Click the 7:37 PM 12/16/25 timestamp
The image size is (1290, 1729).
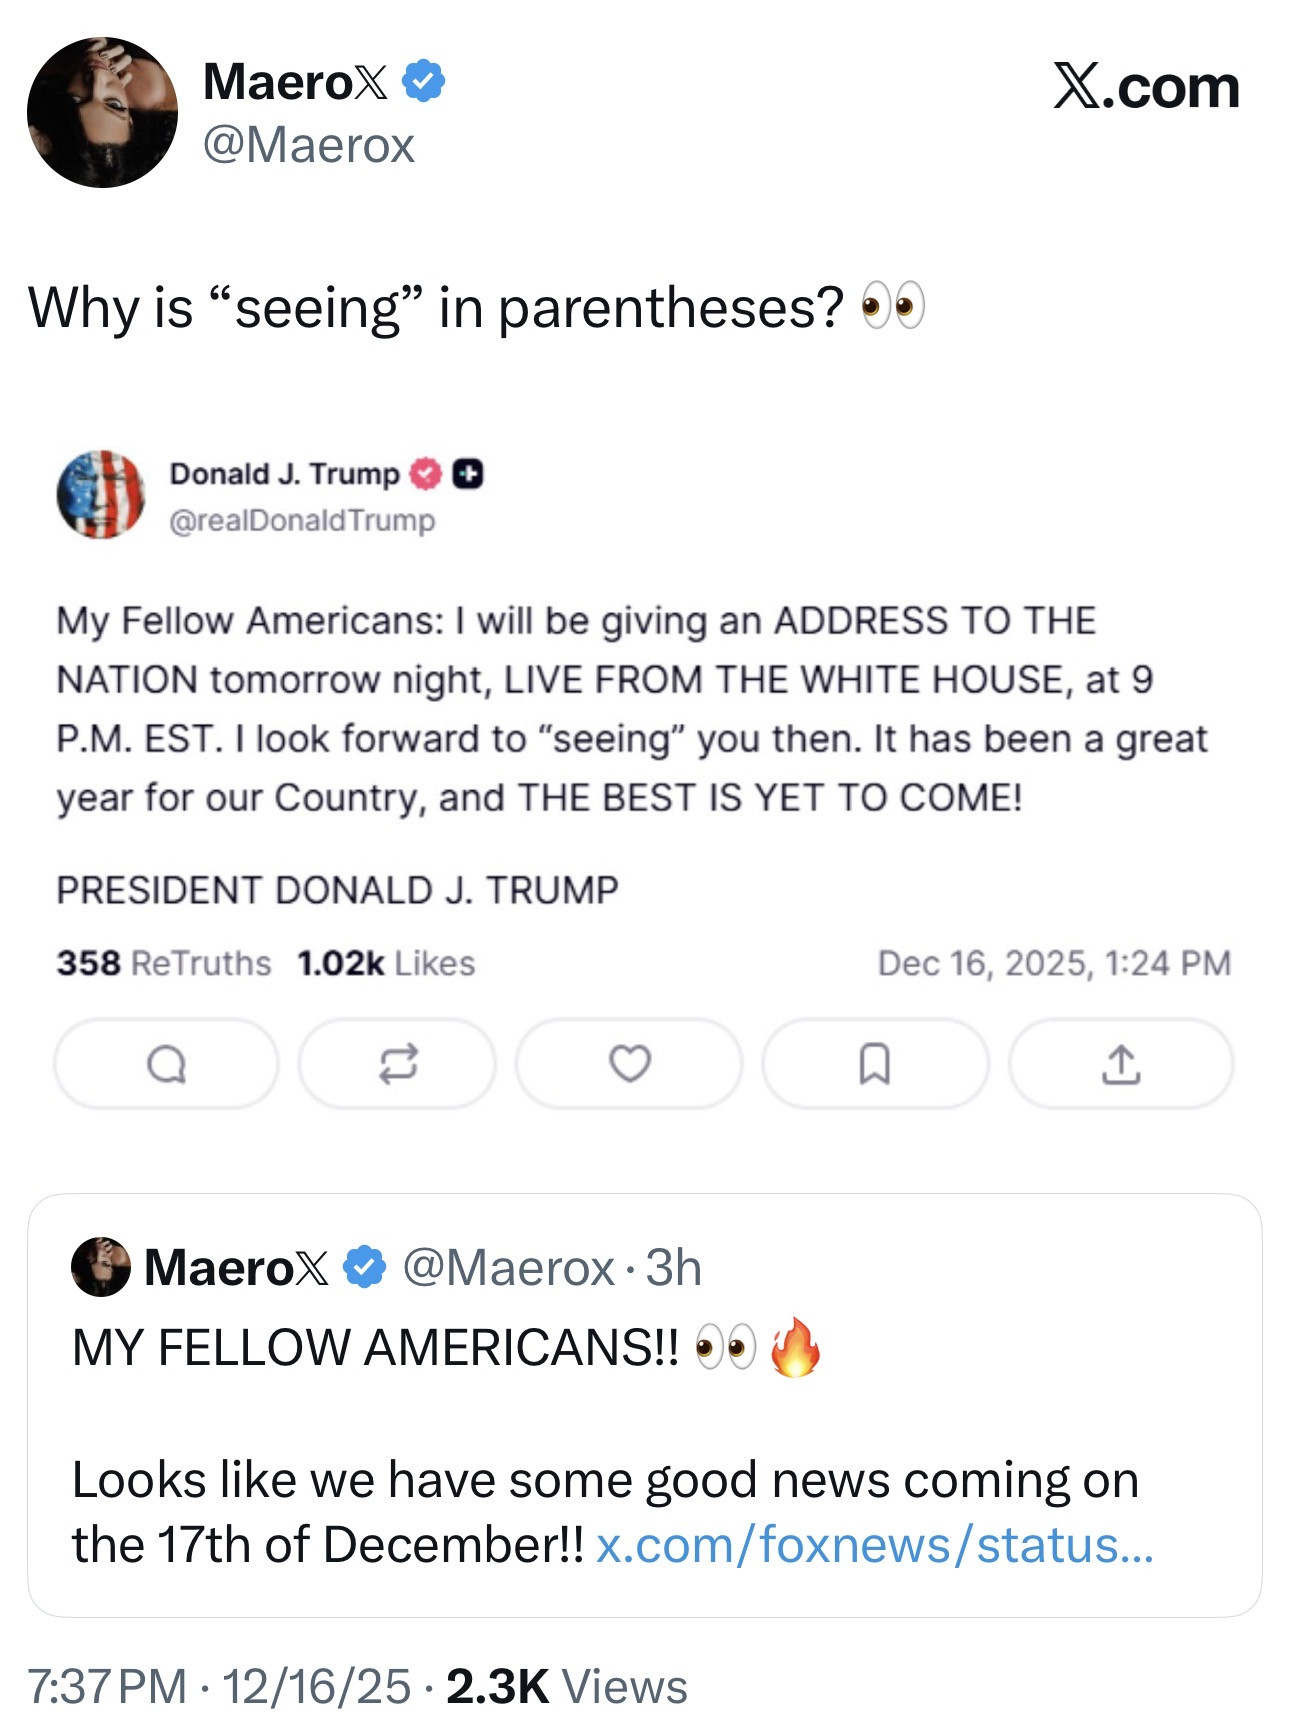click(x=218, y=1687)
